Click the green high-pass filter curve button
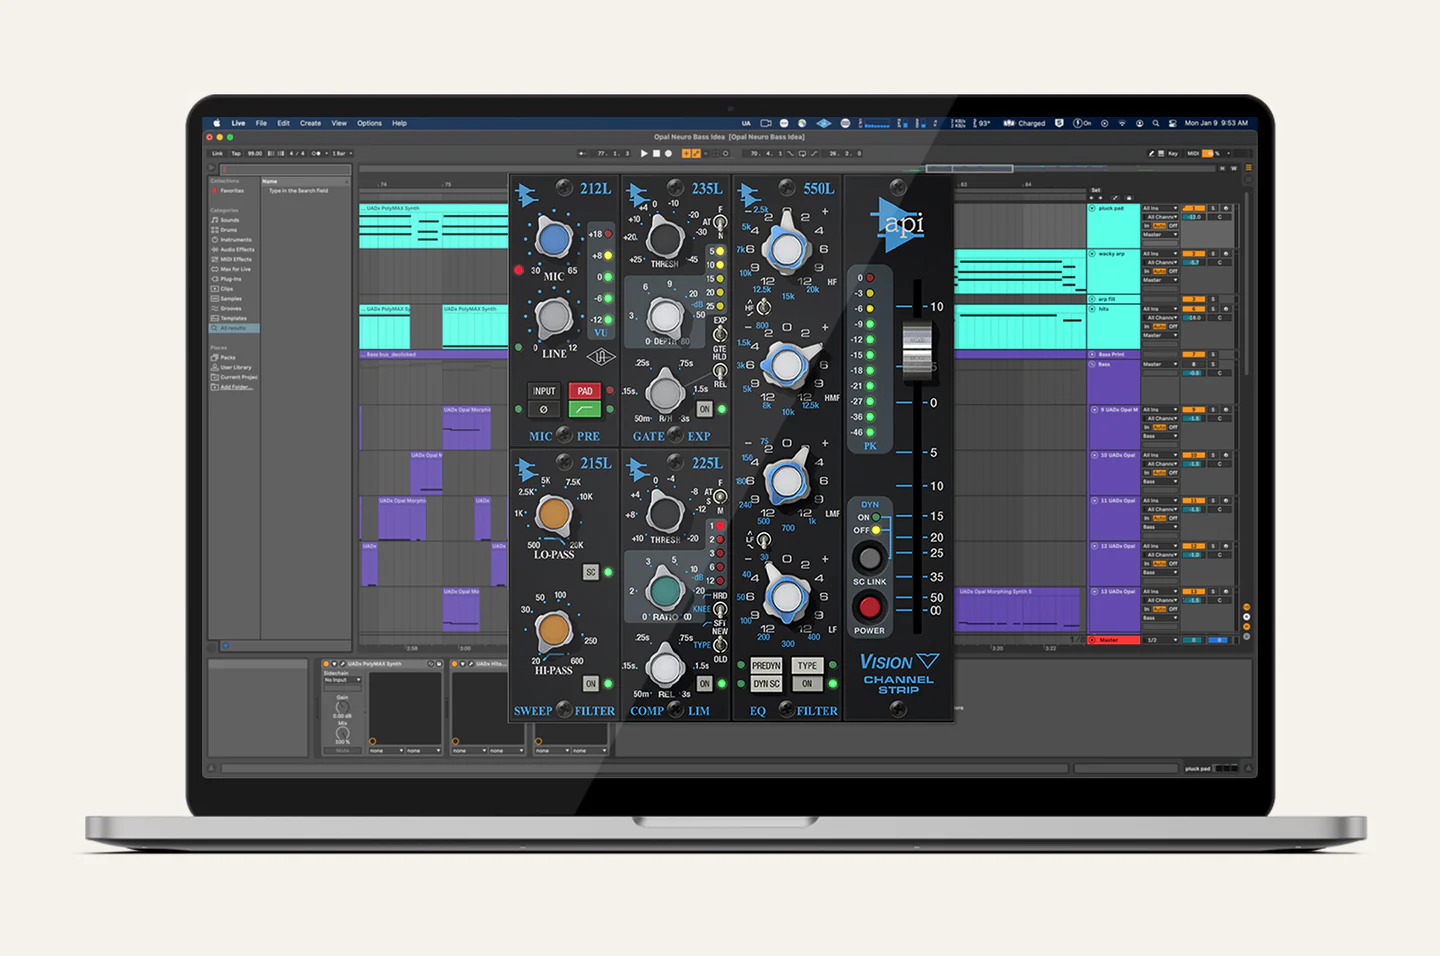This screenshot has width=1440, height=956. coord(584,409)
